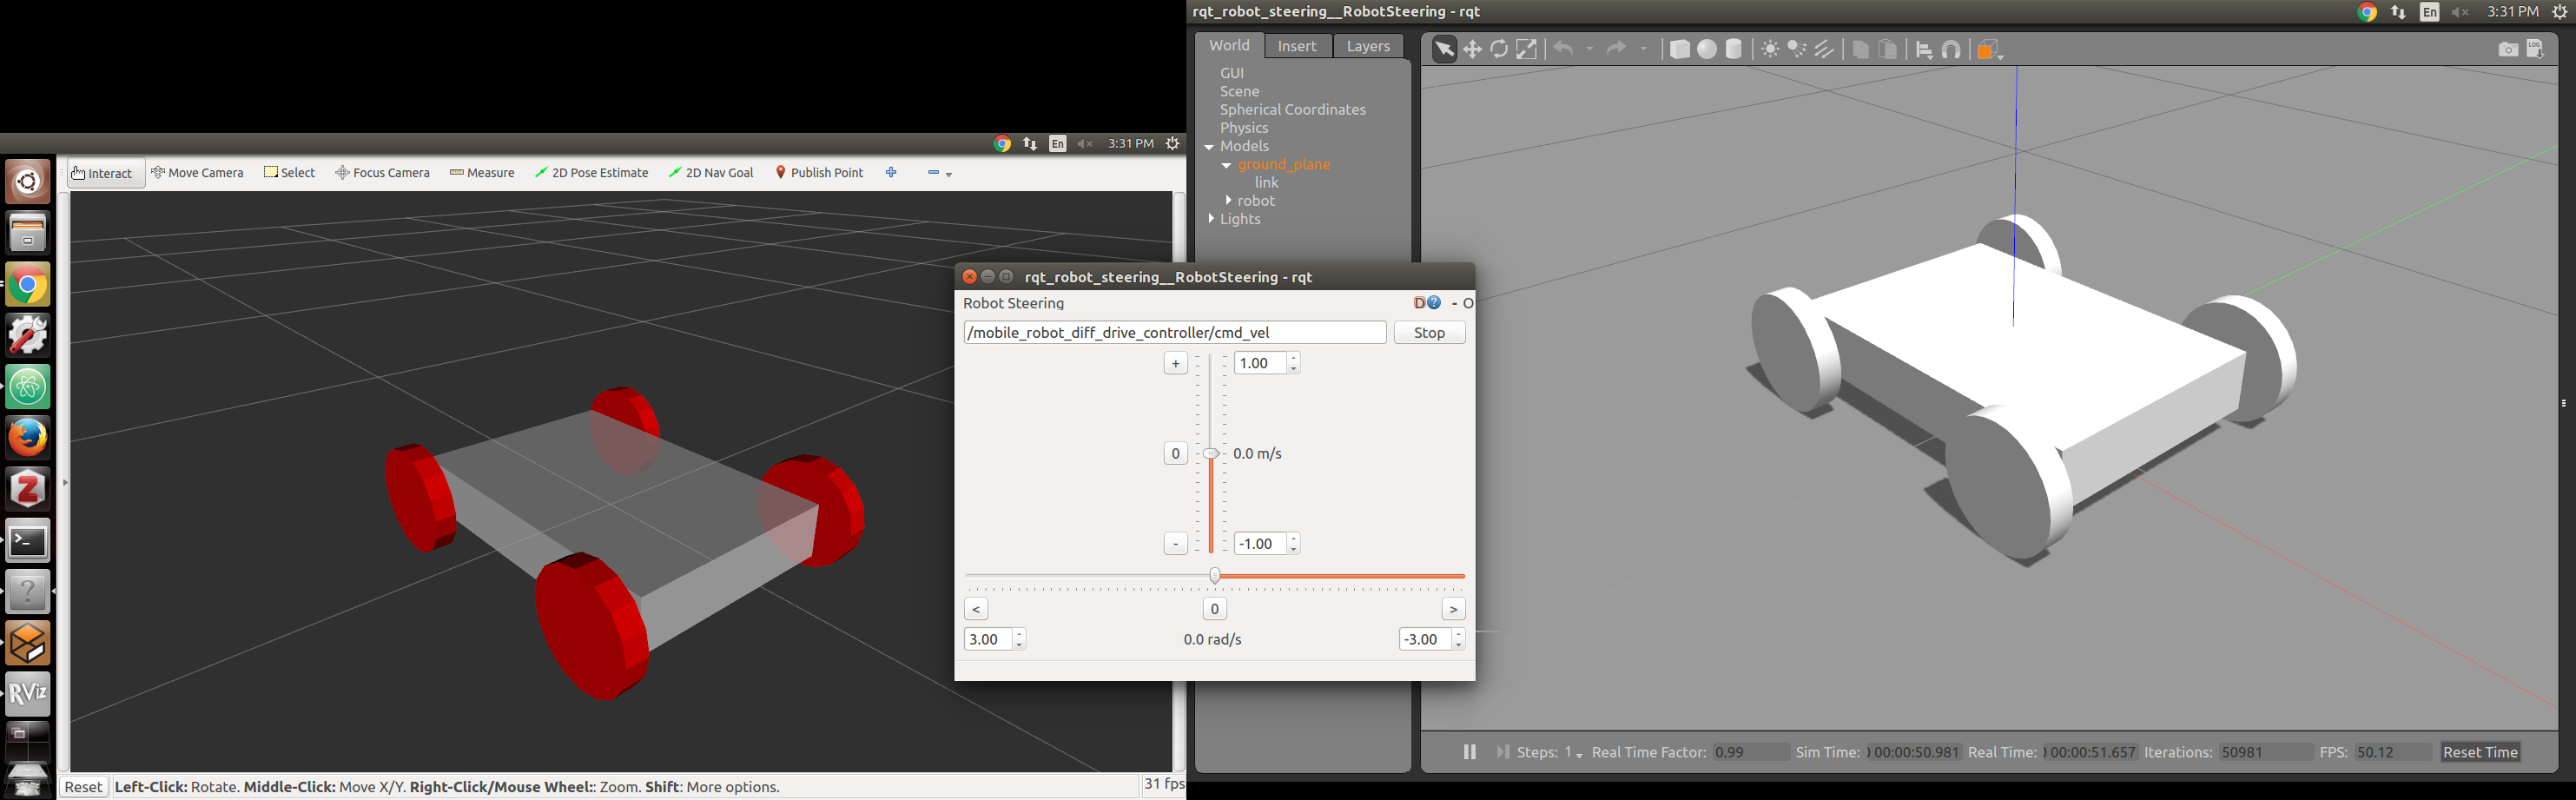Open the RViz remove-tool minus dropdown
This screenshot has height=800, width=2576.
(939, 173)
